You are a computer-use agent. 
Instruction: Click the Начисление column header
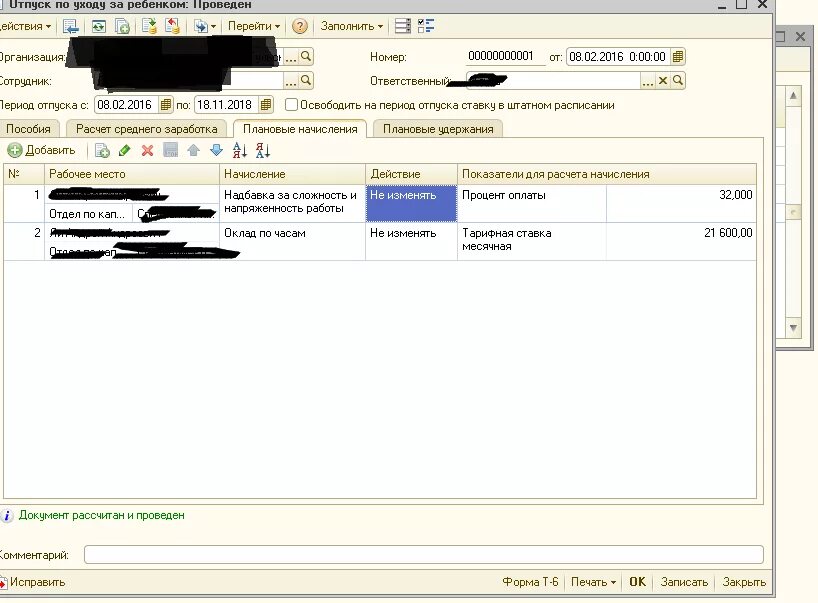click(293, 174)
